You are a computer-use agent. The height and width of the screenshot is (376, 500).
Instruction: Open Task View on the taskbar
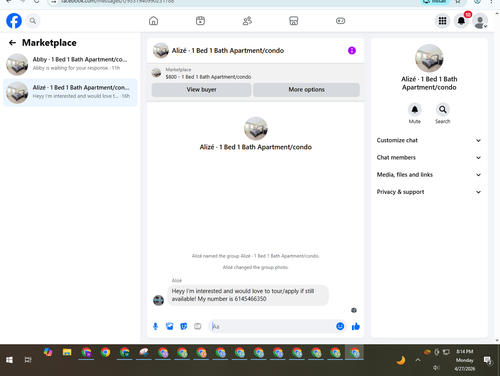(x=28, y=360)
